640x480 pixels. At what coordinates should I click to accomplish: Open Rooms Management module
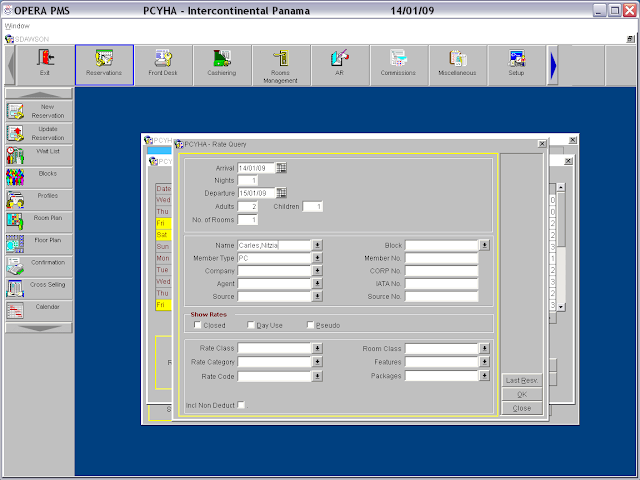coord(280,65)
